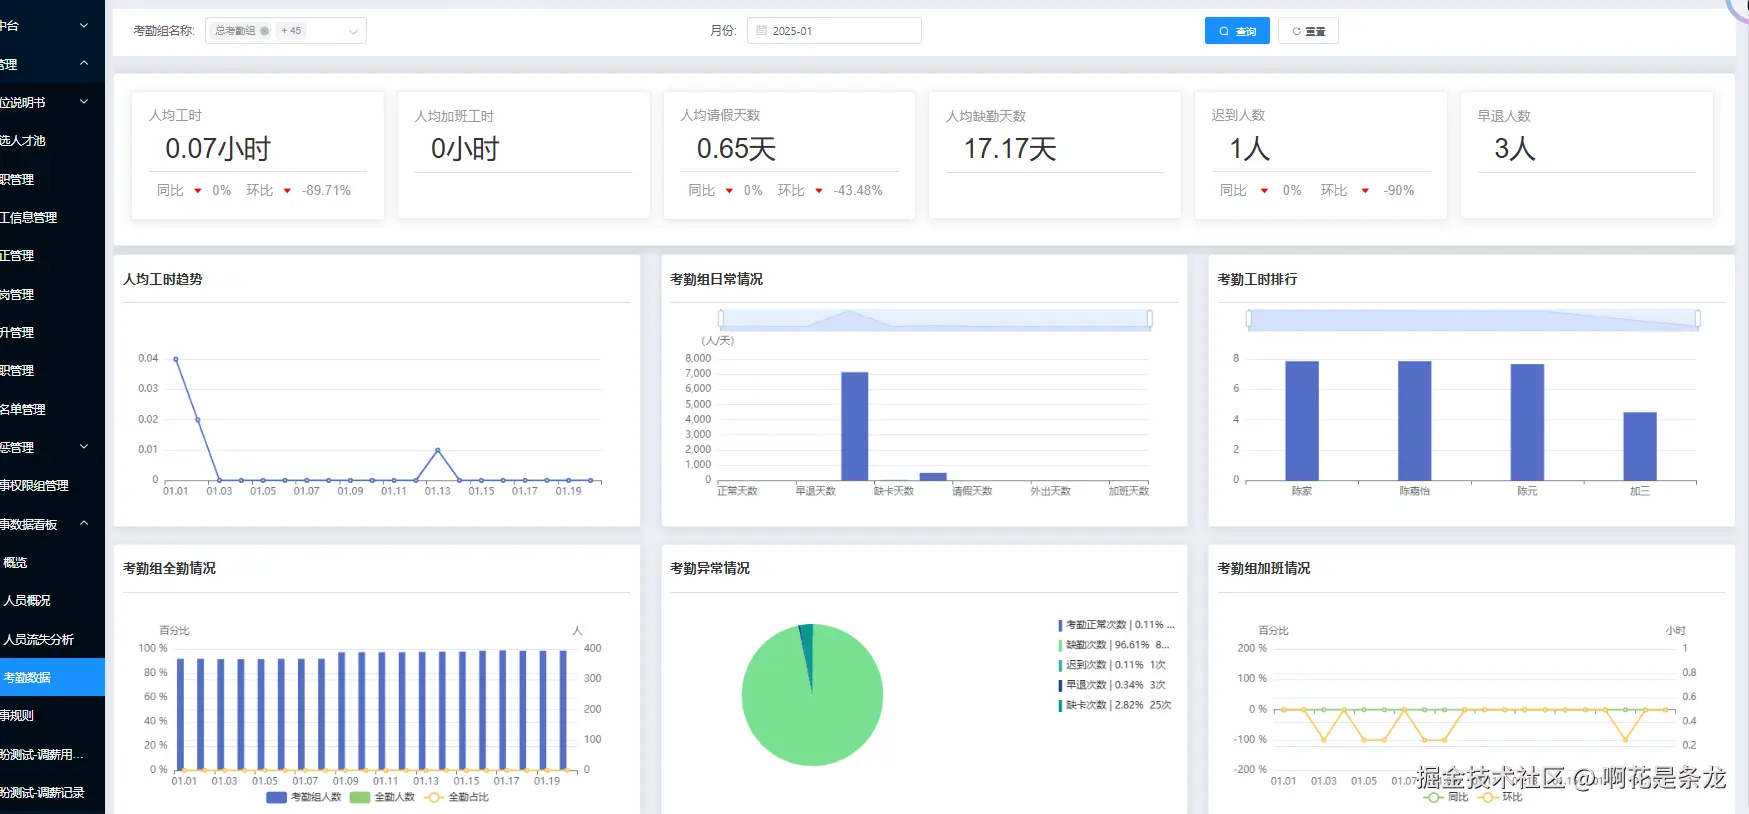The image size is (1749, 814).
Task: Click the 0.65天 人均请假天数 value
Action: (736, 149)
